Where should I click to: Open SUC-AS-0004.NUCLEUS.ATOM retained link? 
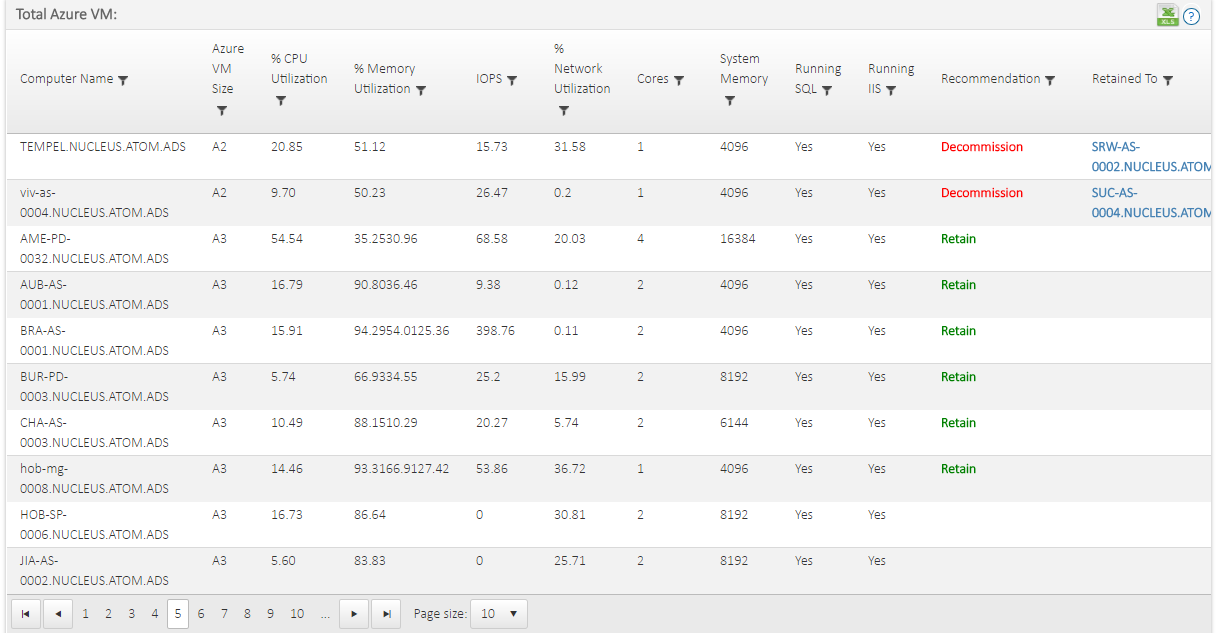(x=1152, y=203)
